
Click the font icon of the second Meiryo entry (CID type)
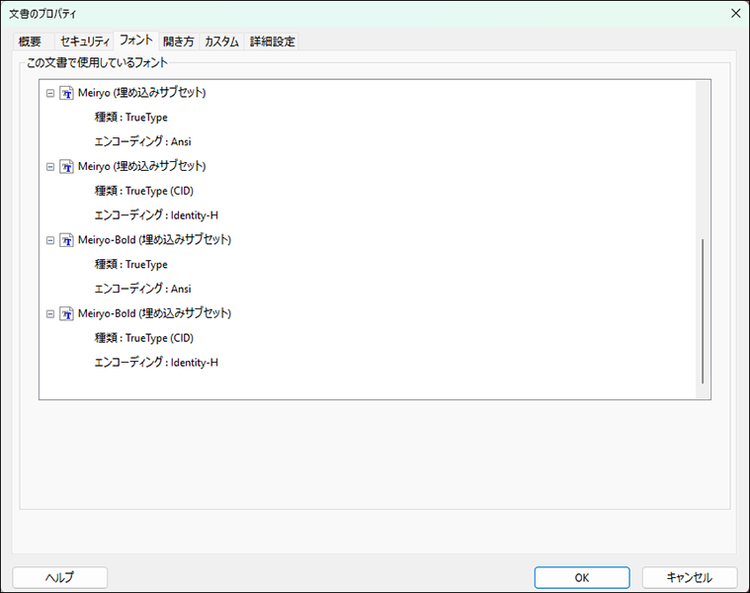click(66, 166)
